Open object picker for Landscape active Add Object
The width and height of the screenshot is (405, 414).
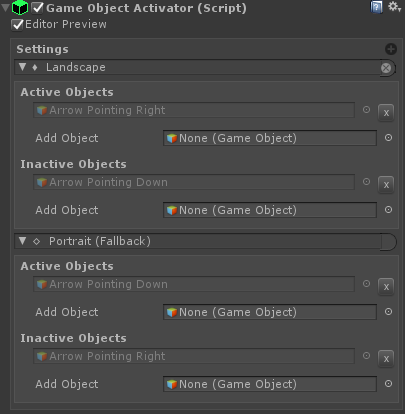coord(388,138)
